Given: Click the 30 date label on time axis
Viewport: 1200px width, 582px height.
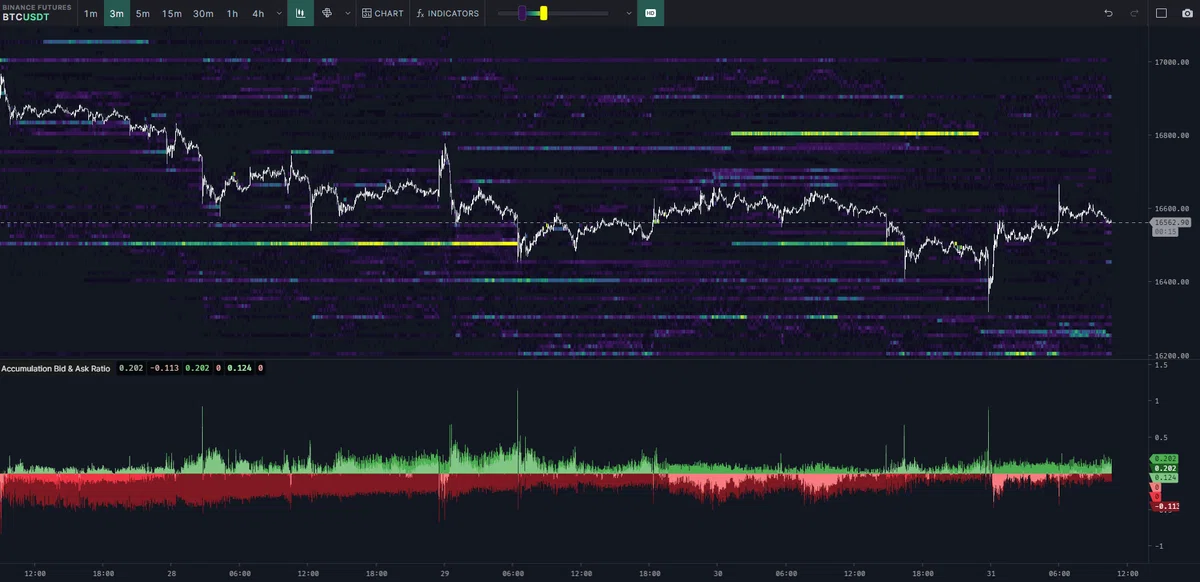Looking at the screenshot, I should pos(718,573).
